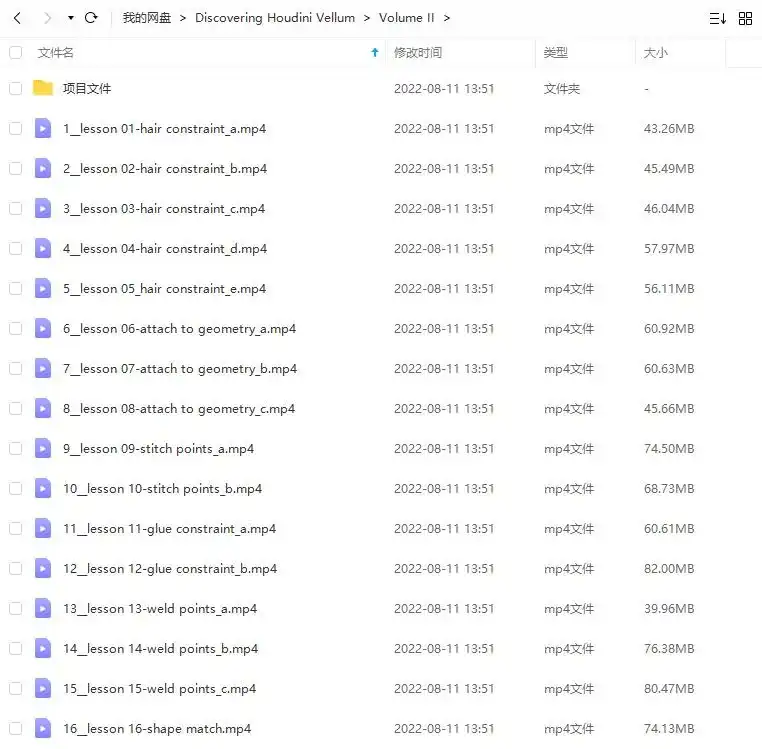Sort by 文件名 column header
This screenshot has height=749, width=762.
55,52
